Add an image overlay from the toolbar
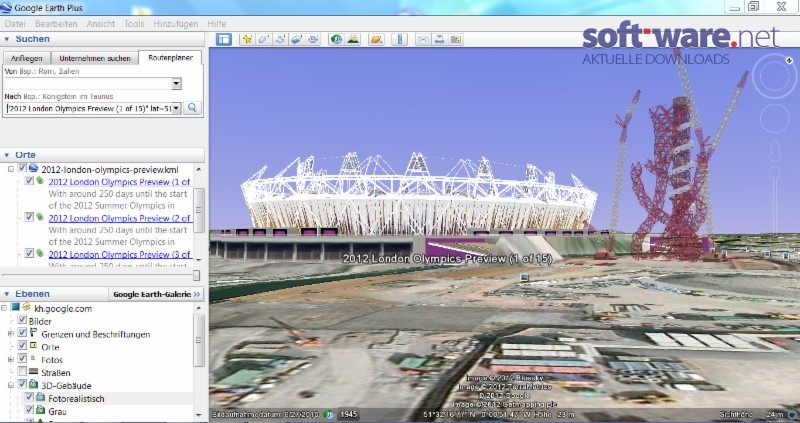 pos(296,39)
